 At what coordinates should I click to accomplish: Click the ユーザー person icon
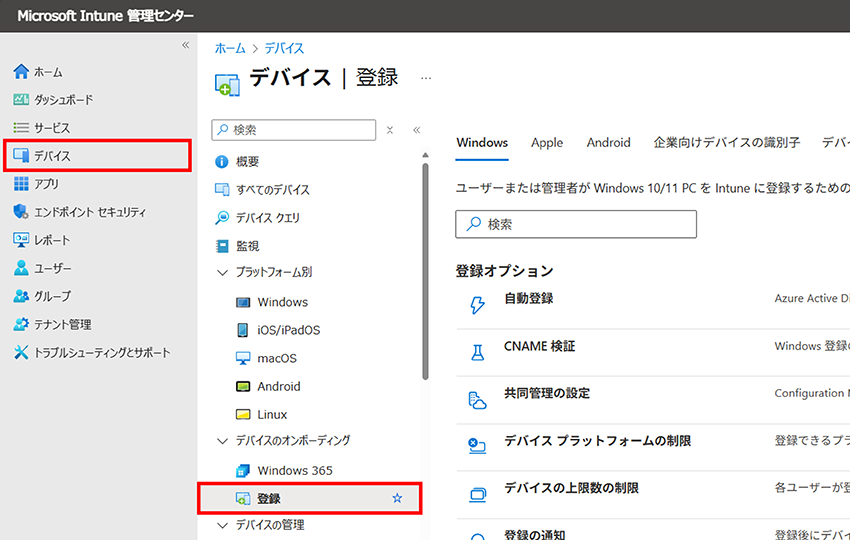pyautogui.click(x=21, y=268)
